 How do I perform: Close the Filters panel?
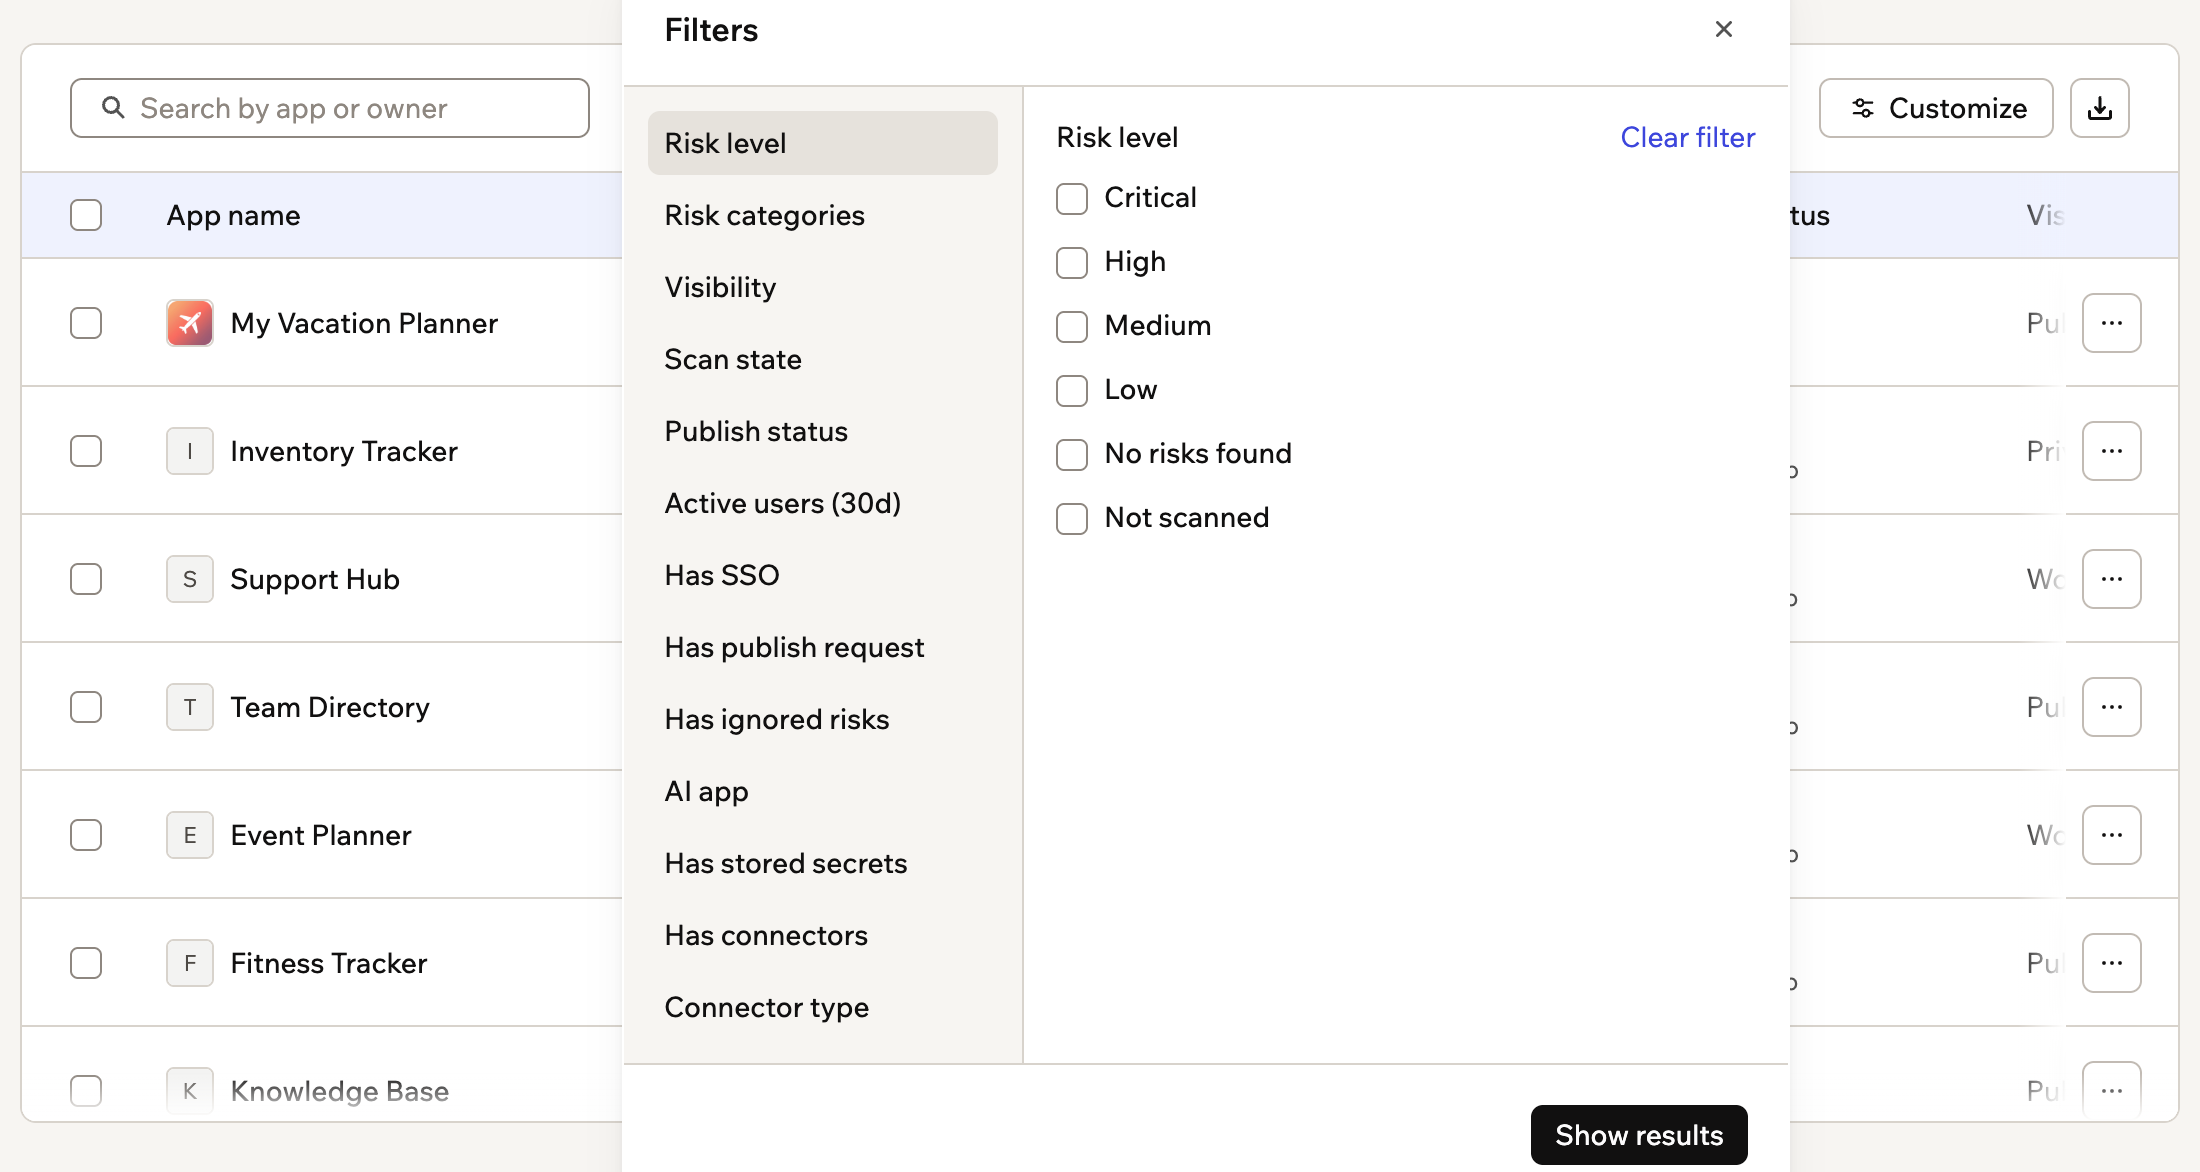coord(1724,29)
